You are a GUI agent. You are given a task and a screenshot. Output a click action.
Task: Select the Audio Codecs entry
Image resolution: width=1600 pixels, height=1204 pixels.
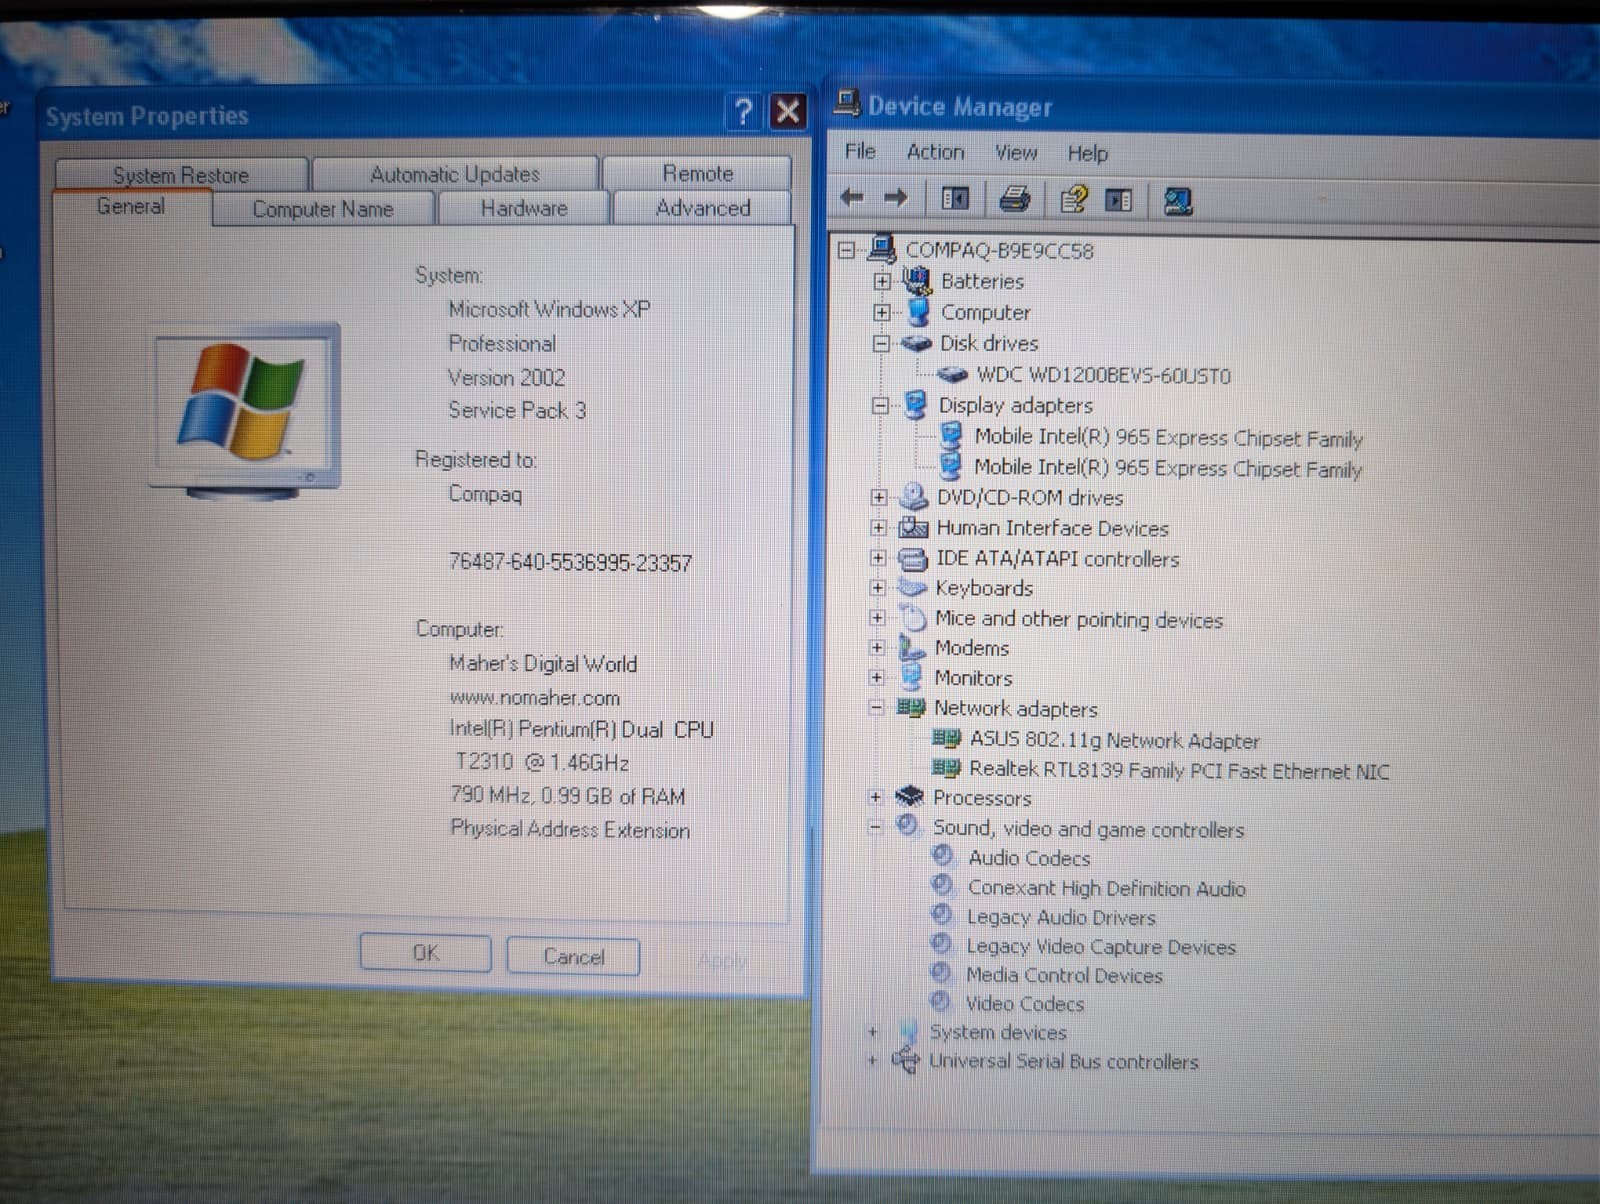click(x=1029, y=858)
